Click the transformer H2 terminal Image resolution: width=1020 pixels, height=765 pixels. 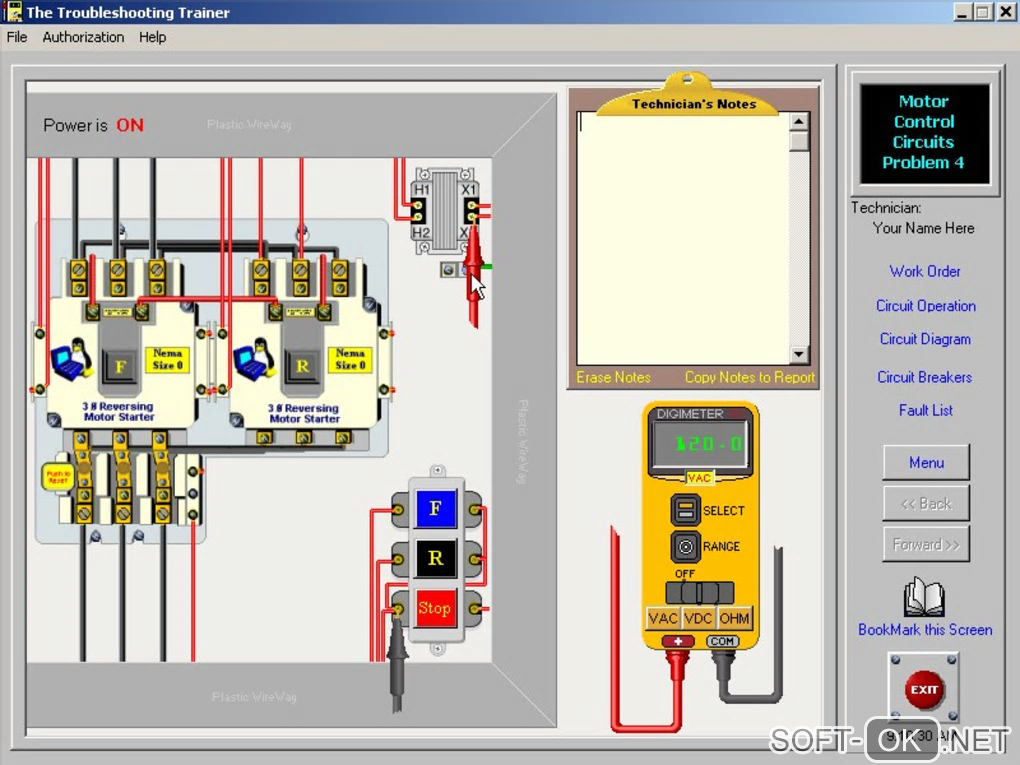[x=418, y=217]
